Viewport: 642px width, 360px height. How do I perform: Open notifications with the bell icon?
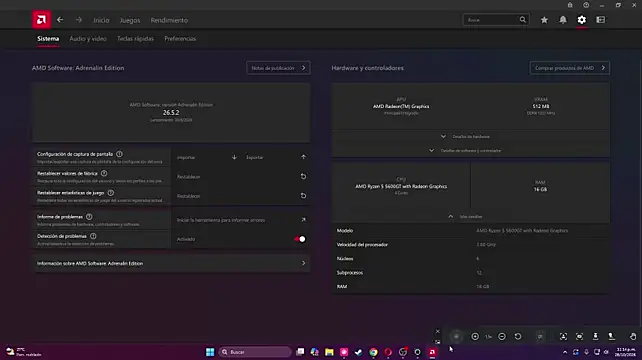pyautogui.click(x=563, y=20)
